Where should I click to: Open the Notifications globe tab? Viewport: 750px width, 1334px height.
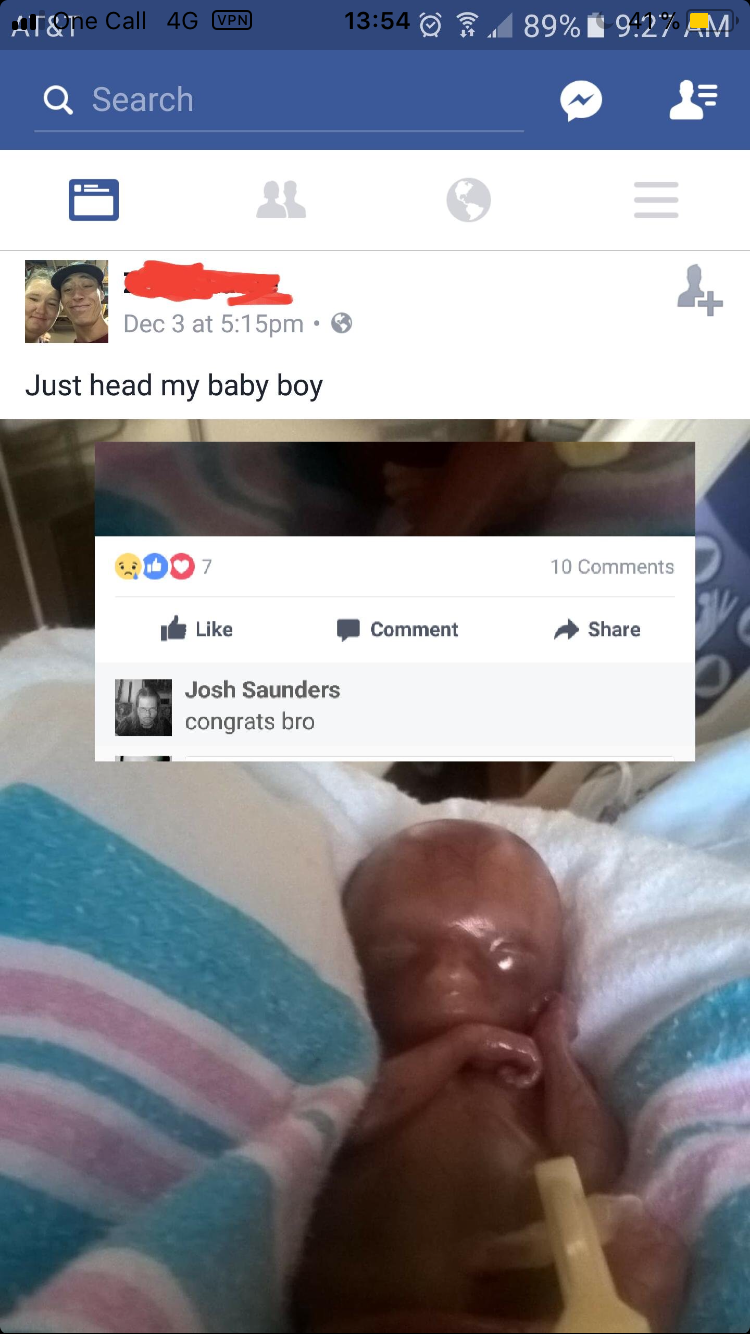click(468, 200)
